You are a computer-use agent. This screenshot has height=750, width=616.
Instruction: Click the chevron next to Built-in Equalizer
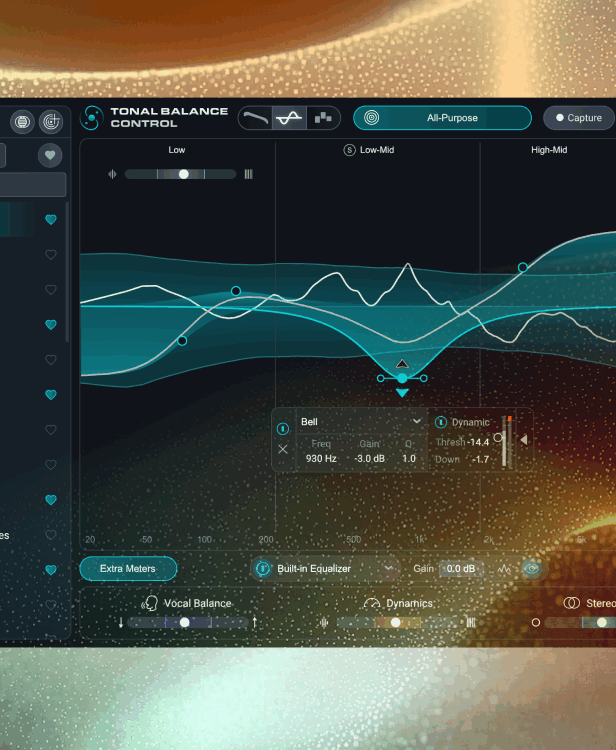pyautogui.click(x=388, y=569)
